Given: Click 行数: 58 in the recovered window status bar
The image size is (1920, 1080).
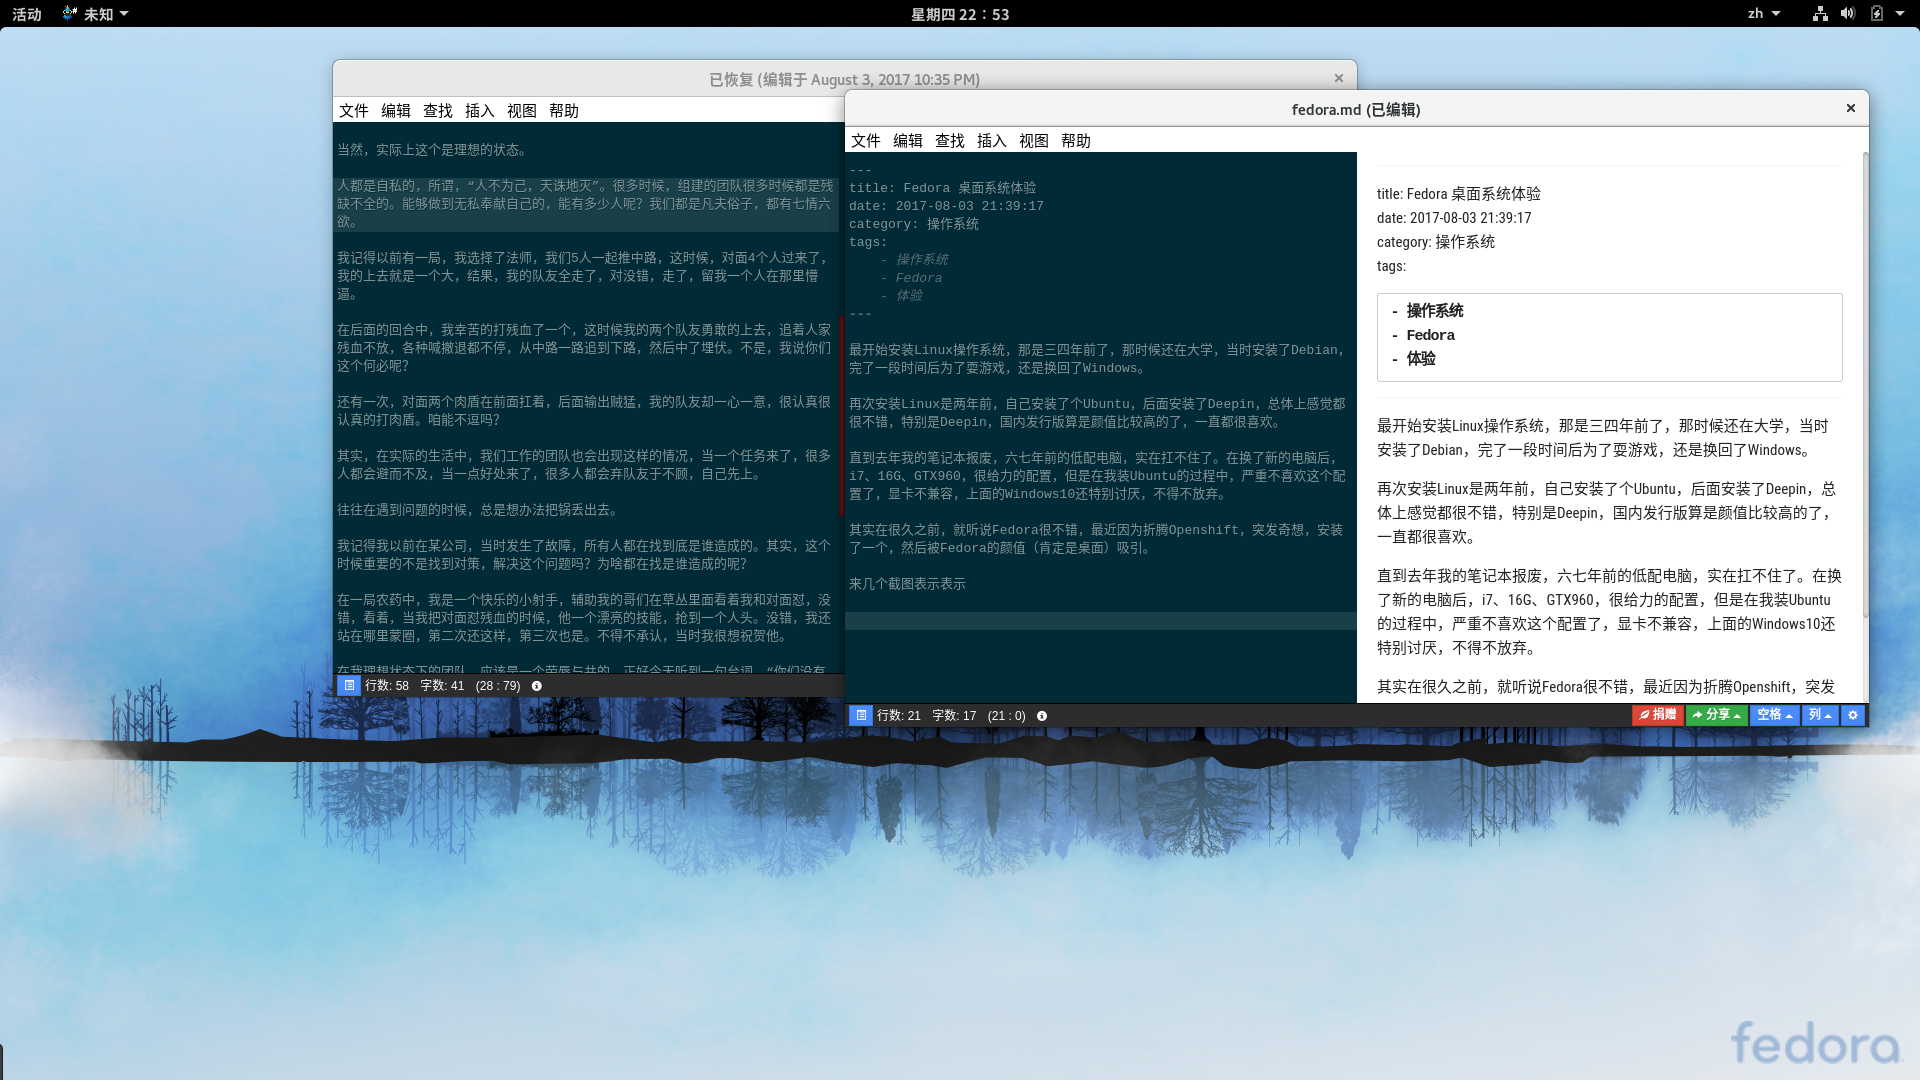Looking at the screenshot, I should pos(387,686).
